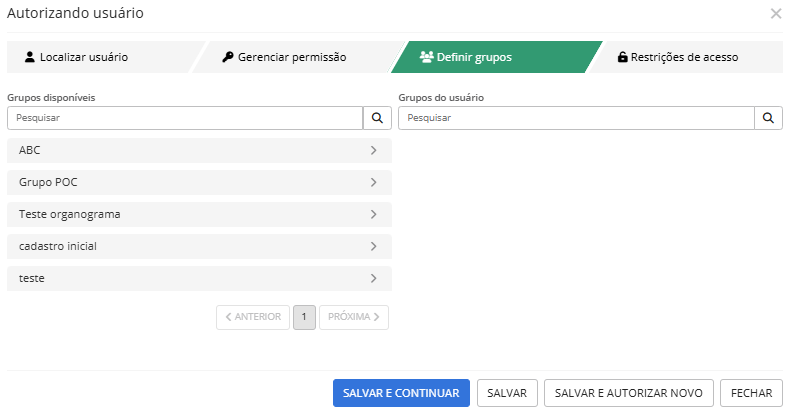
Task: Click the chevron arrow on the teste row
Action: (373, 278)
